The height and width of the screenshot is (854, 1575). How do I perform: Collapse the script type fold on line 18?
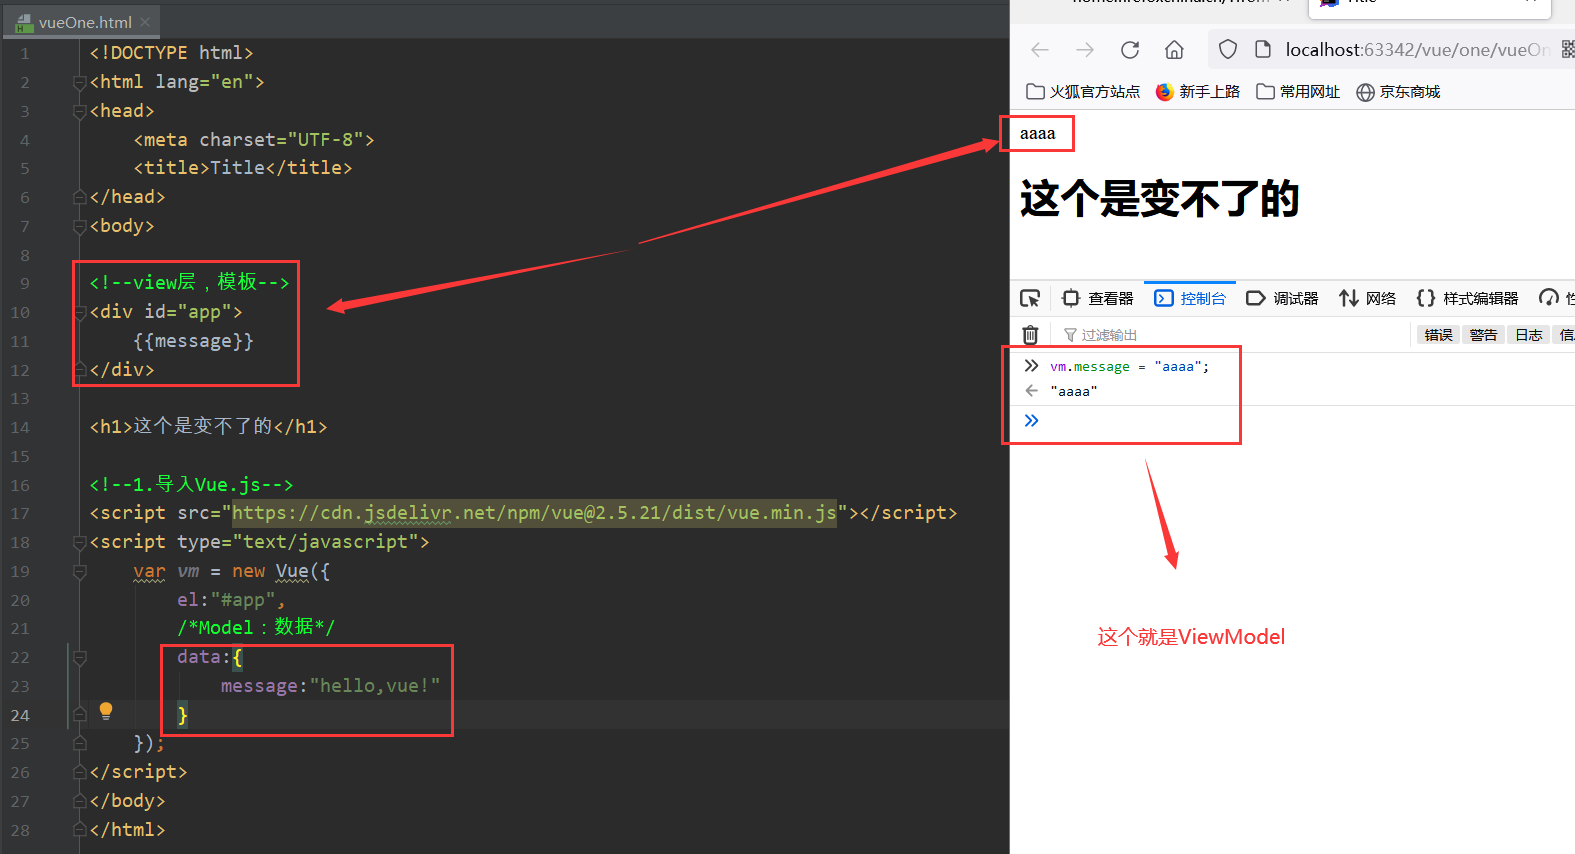[79, 542]
